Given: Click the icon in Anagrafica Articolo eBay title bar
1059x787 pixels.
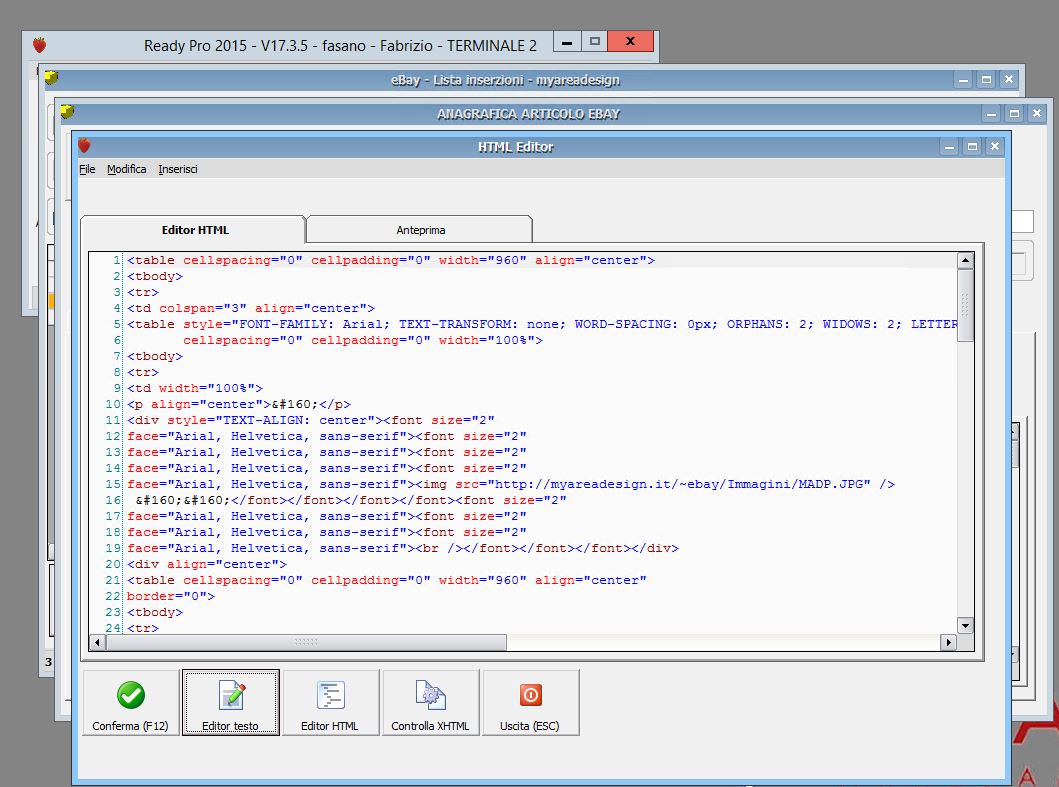Looking at the screenshot, I should [67, 112].
